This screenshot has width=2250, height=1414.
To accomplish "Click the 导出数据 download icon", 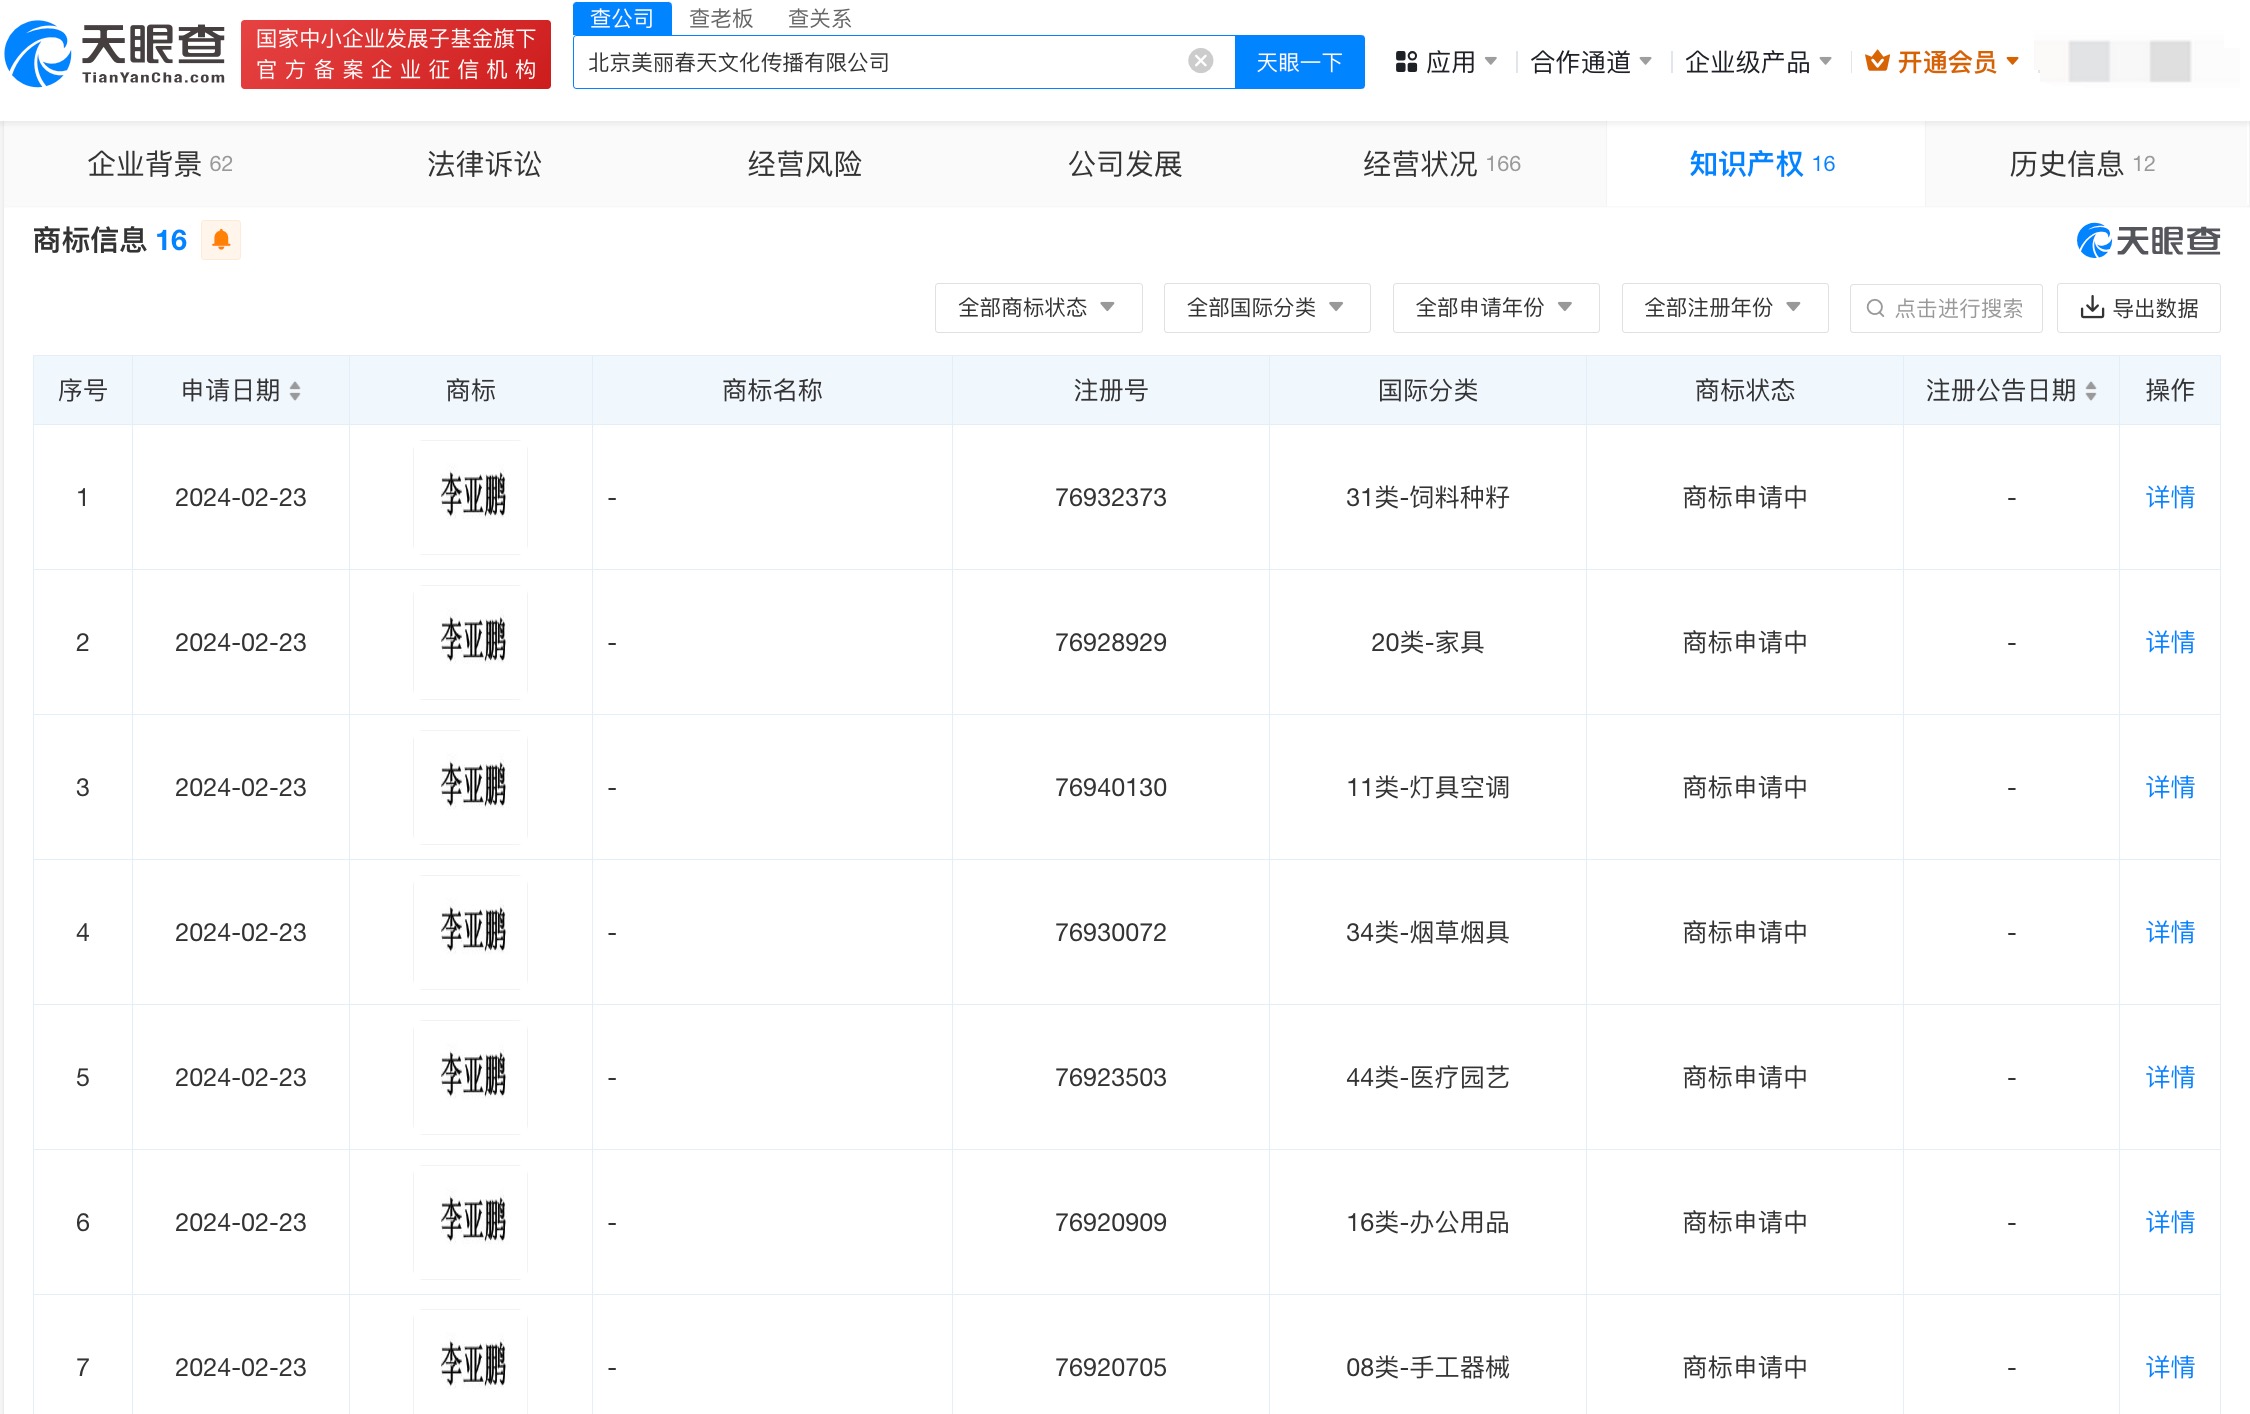I will click(2092, 308).
